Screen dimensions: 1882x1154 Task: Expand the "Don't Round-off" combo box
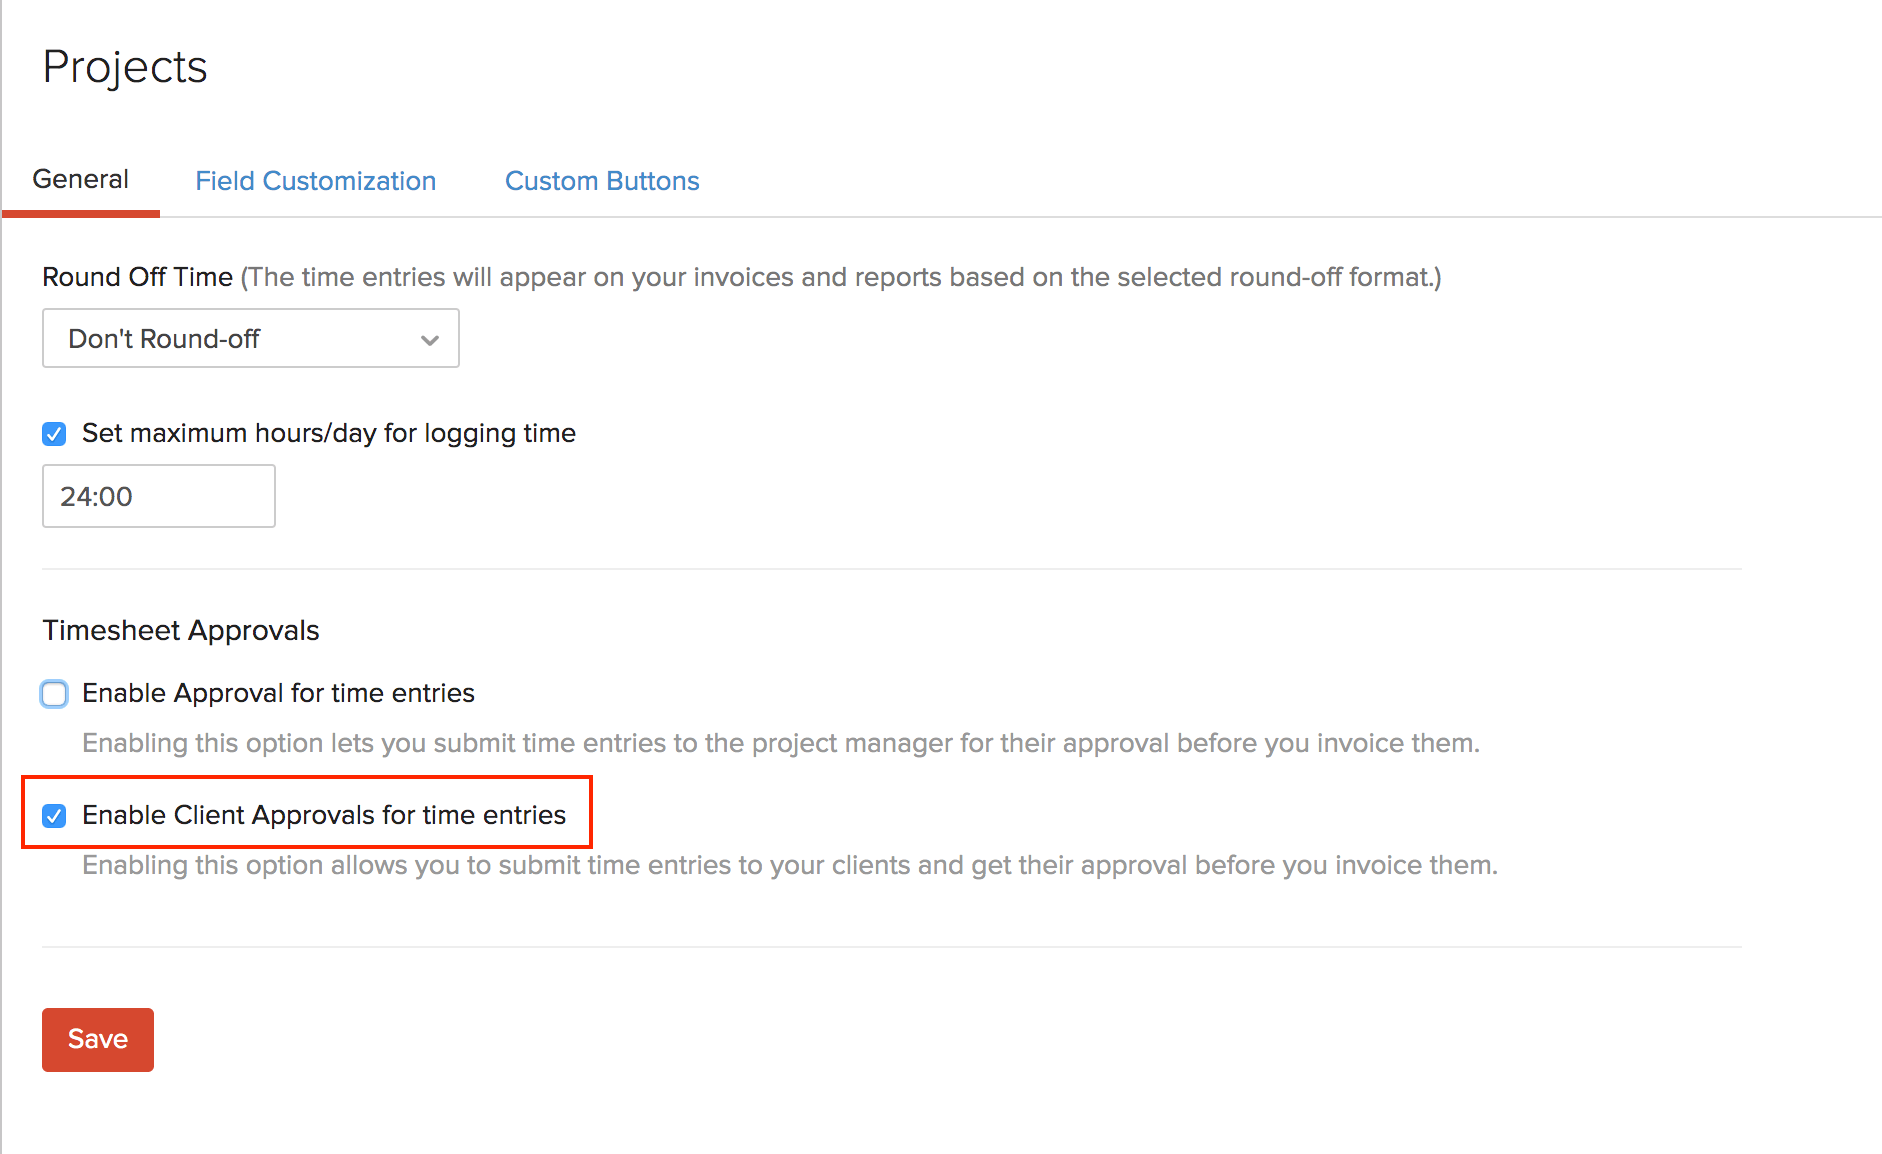[250, 338]
